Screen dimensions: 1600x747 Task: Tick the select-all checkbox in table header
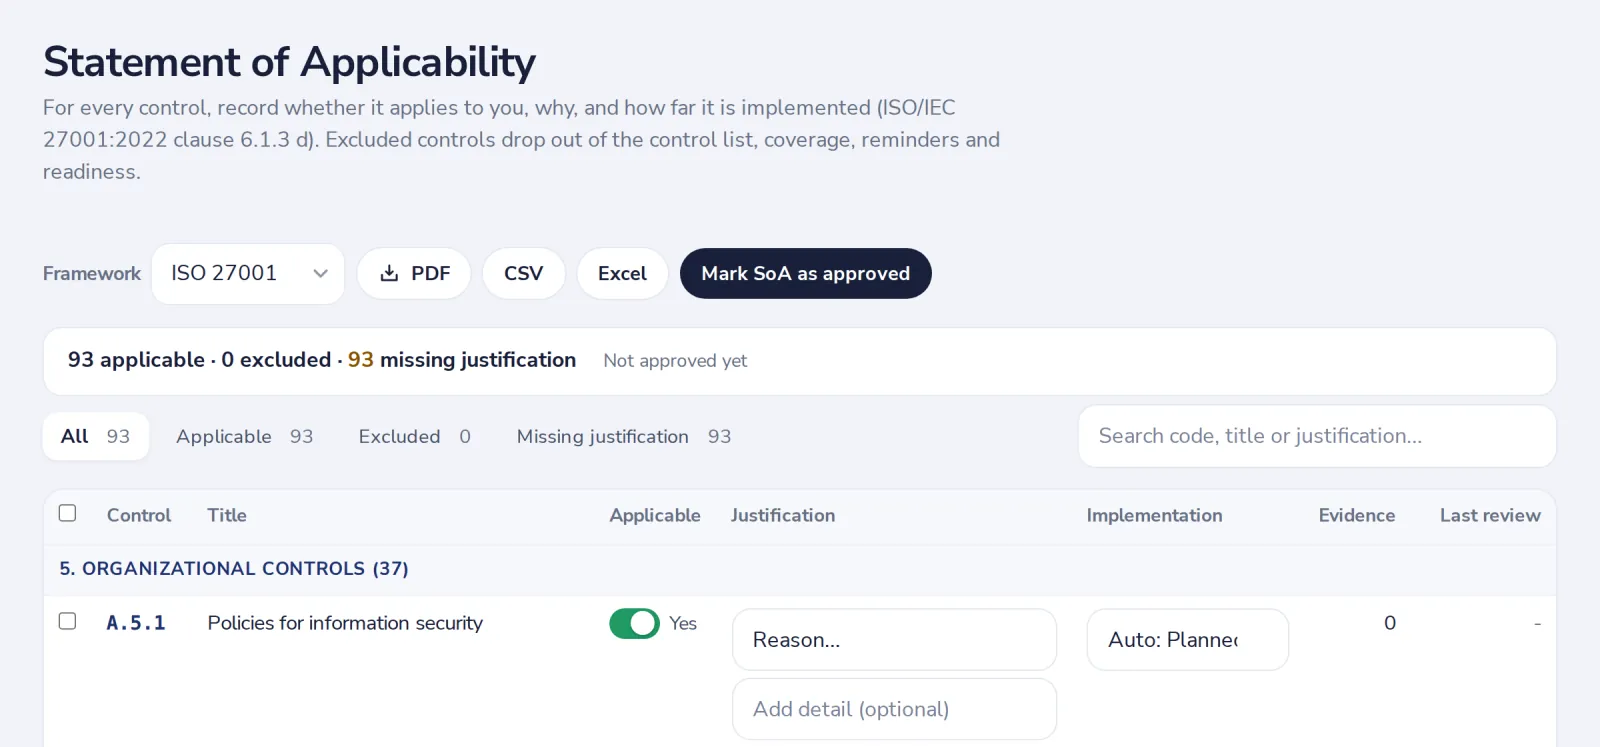pos(68,513)
